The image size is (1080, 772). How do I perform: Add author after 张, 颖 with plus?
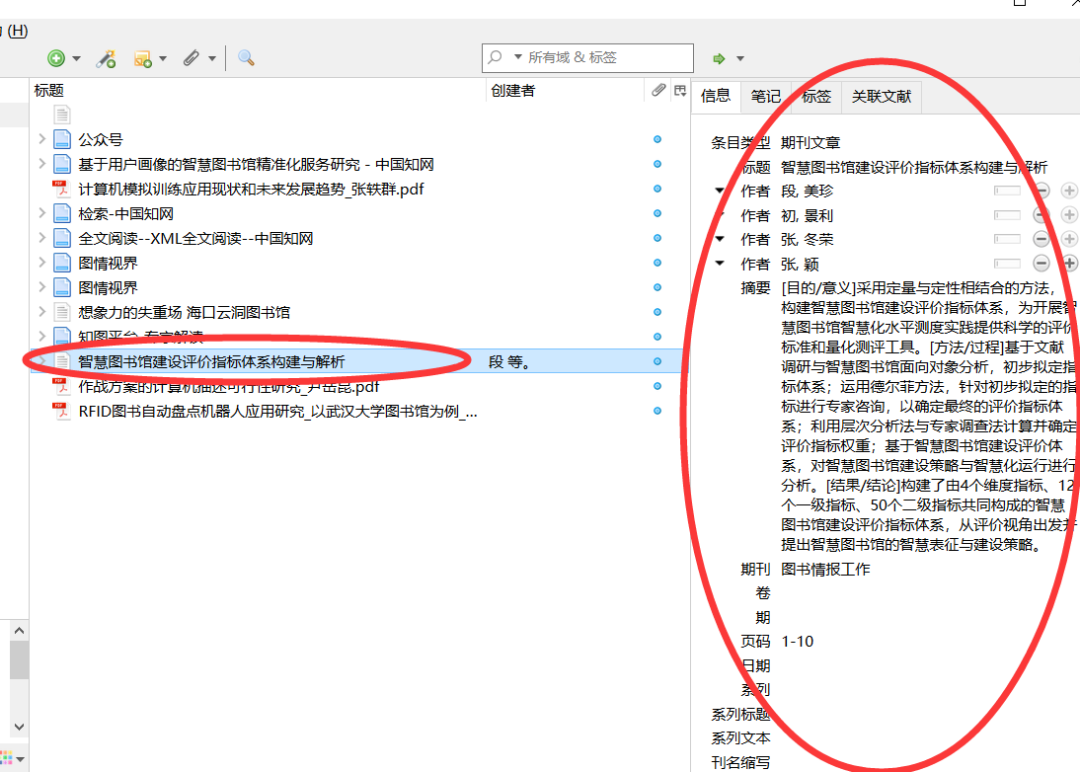(1069, 263)
